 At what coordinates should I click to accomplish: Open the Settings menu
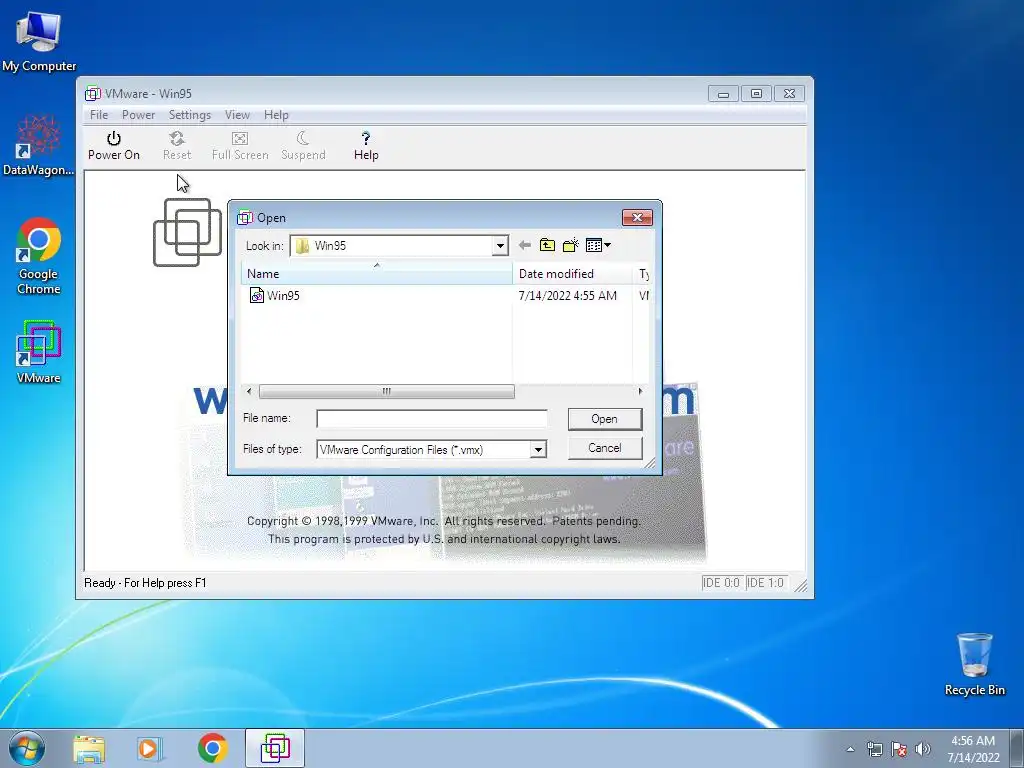(x=189, y=115)
